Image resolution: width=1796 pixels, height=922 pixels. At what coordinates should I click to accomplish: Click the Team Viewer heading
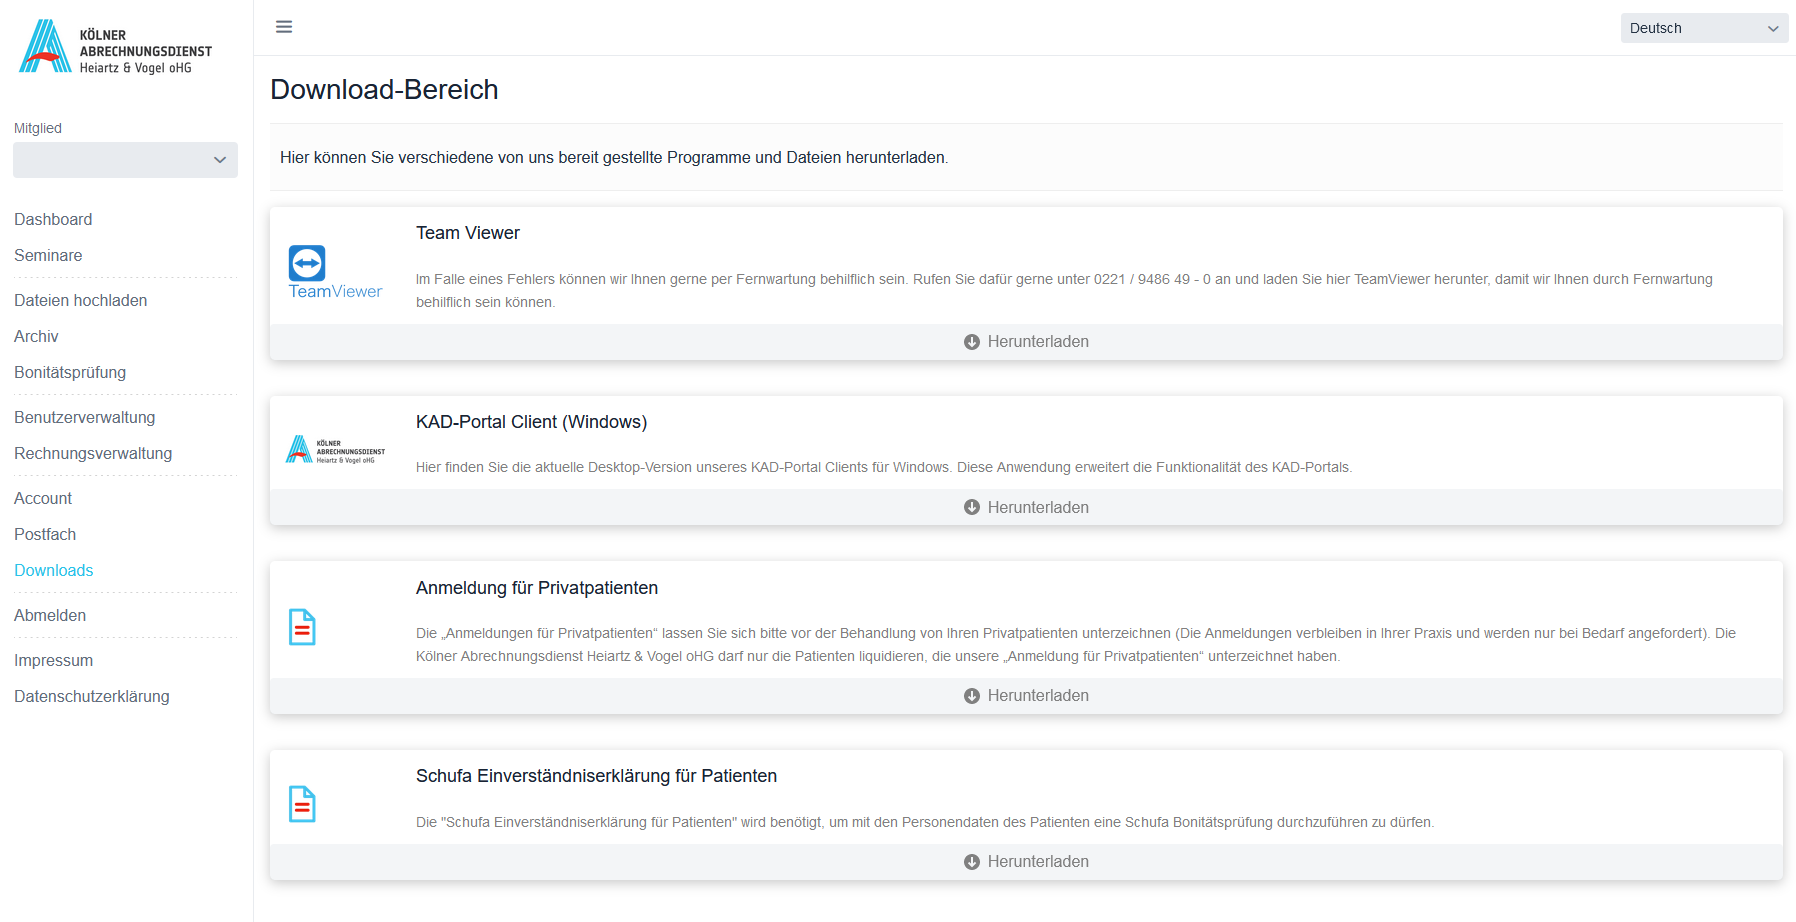pyautogui.click(x=467, y=233)
